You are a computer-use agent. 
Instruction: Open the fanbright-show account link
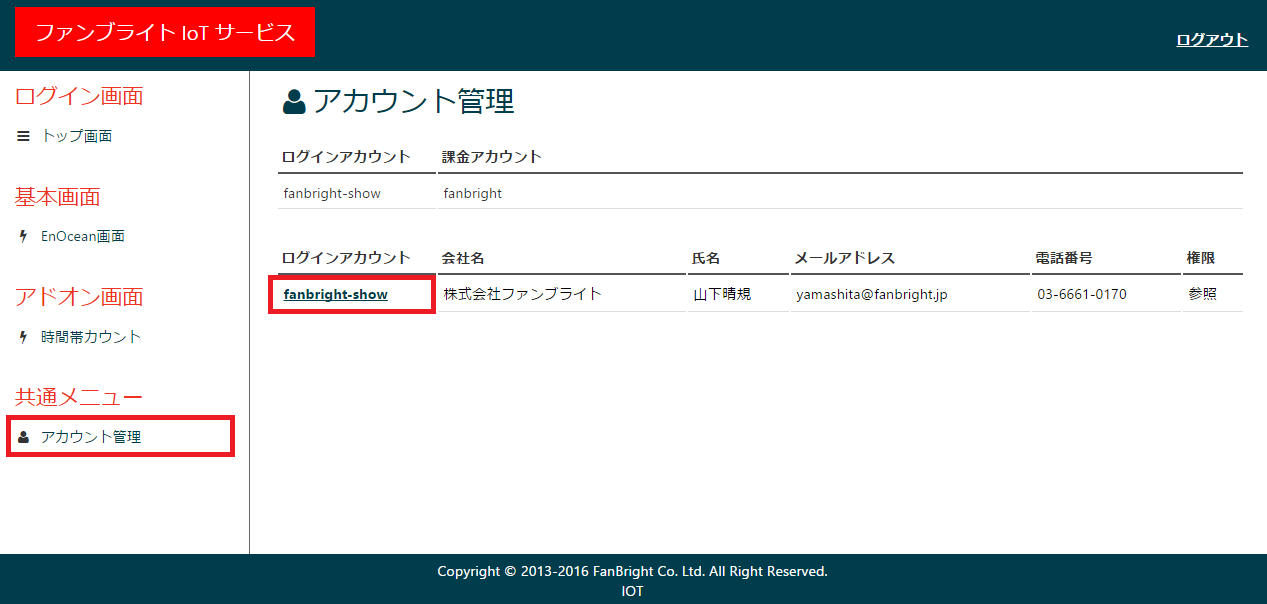point(335,294)
